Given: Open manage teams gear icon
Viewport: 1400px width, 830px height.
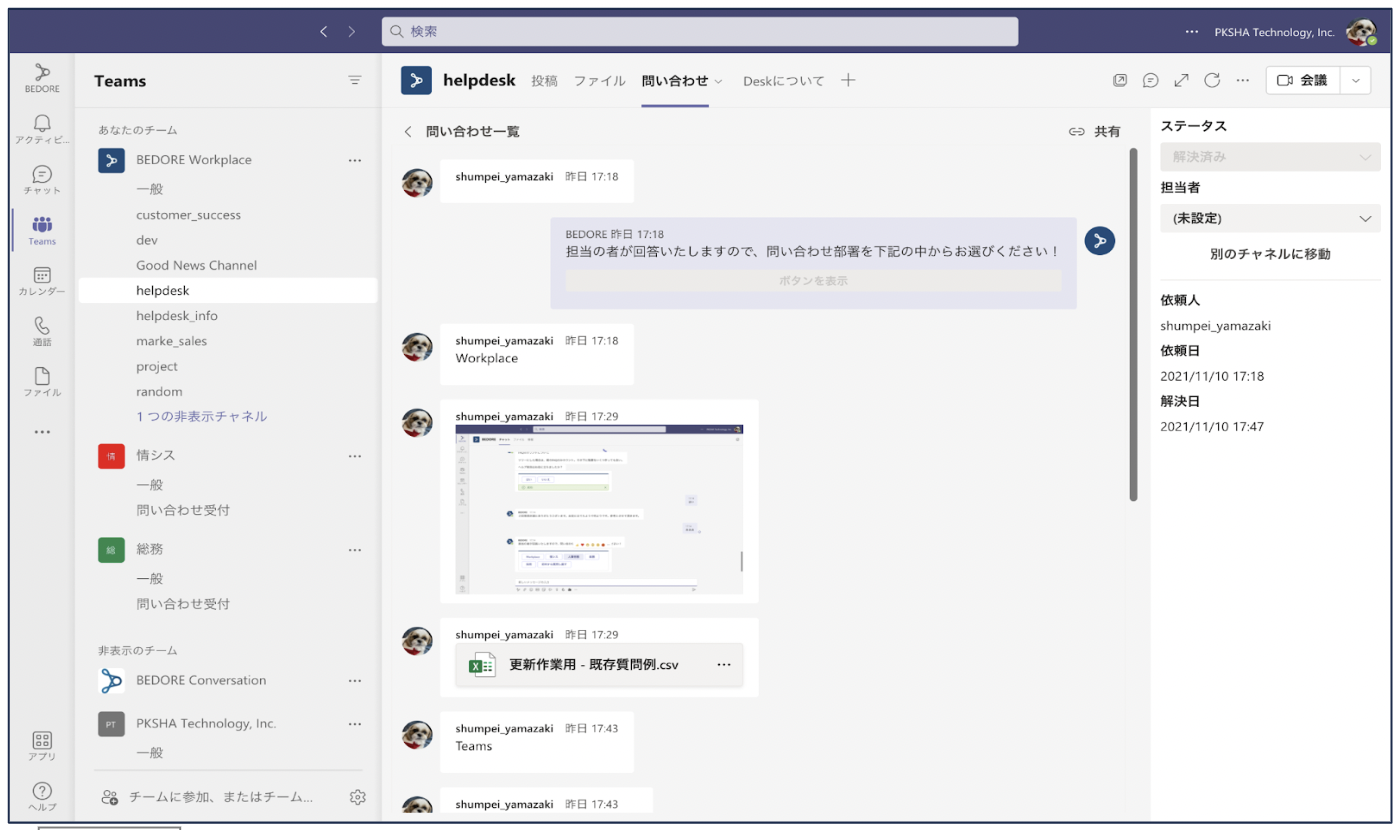Looking at the screenshot, I should click(x=358, y=797).
